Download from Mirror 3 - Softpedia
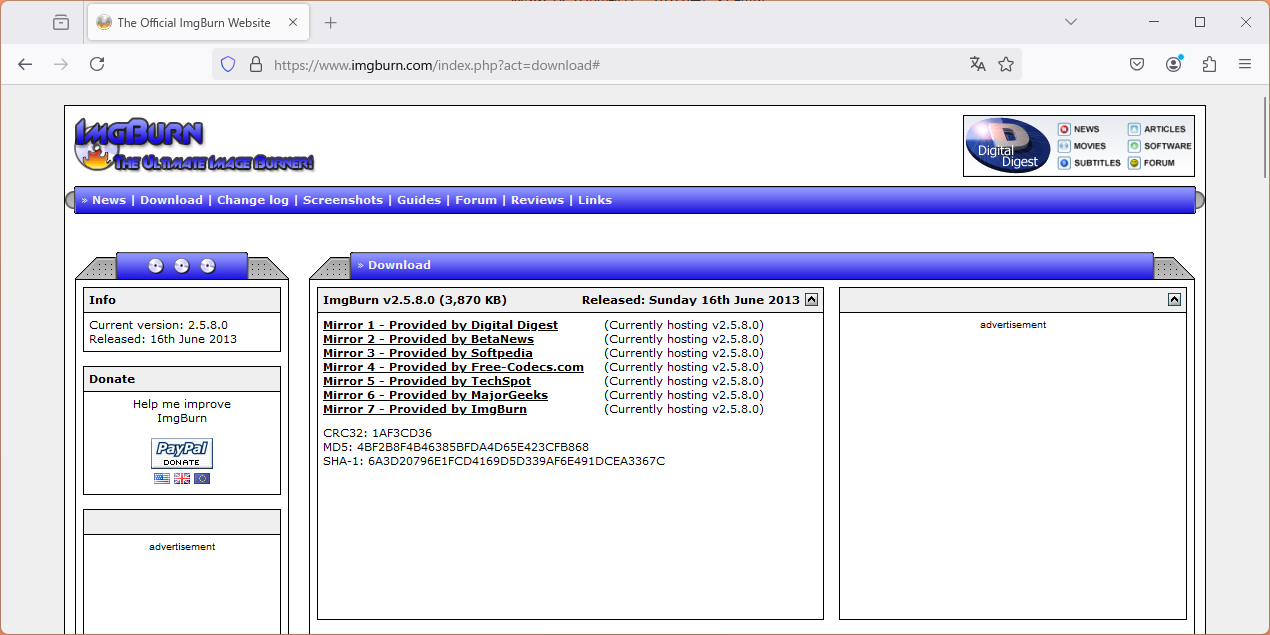This screenshot has width=1270, height=635. tap(428, 353)
